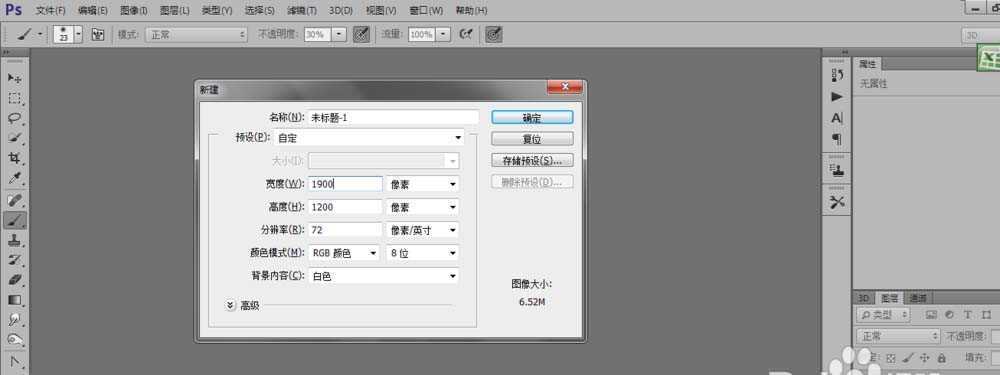Click the 确定 button
This screenshot has height=375, width=1000.
pyautogui.click(x=532, y=117)
